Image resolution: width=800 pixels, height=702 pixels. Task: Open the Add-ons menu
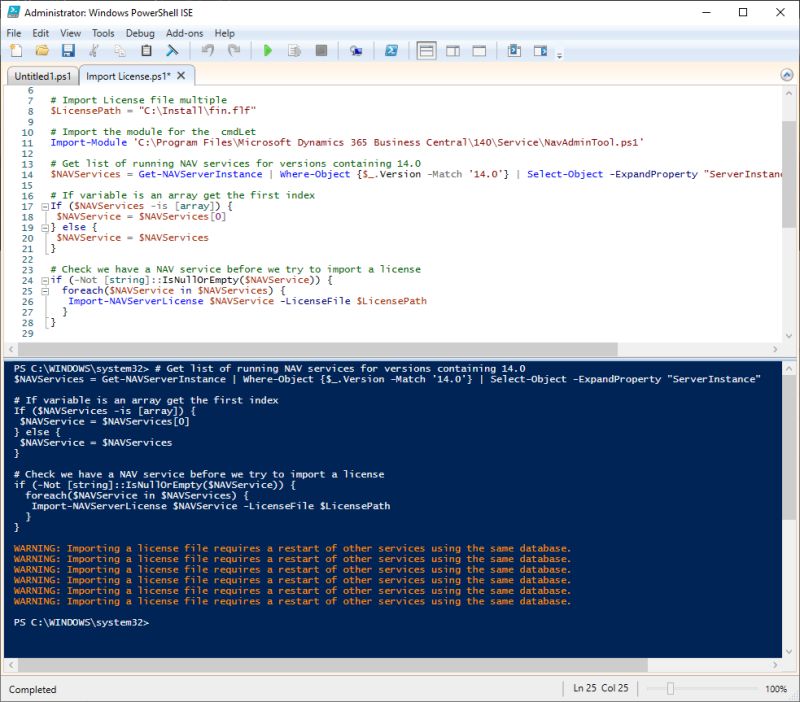(x=185, y=33)
